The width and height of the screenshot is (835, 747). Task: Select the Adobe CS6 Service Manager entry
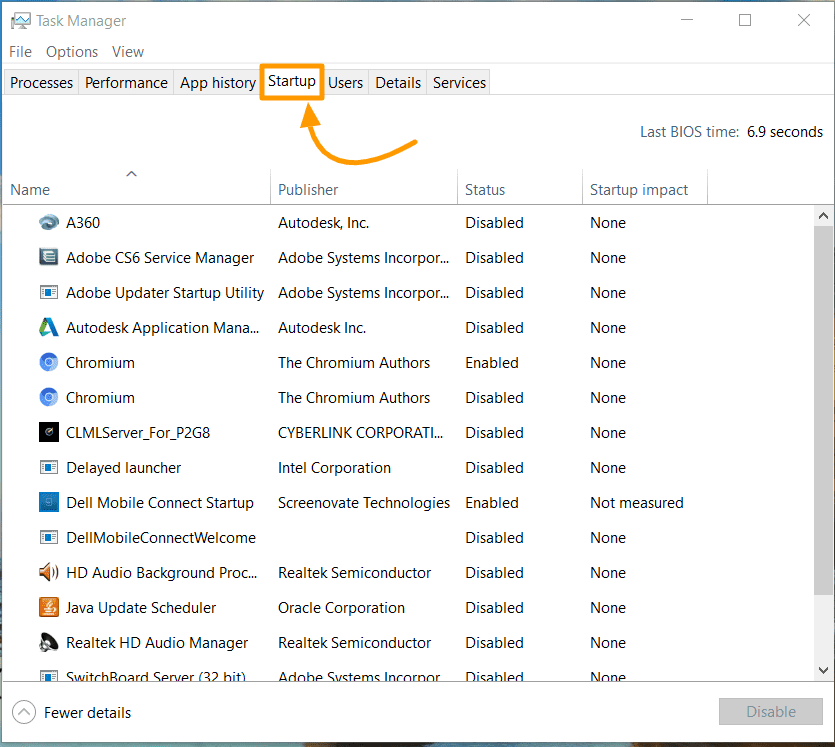click(160, 258)
